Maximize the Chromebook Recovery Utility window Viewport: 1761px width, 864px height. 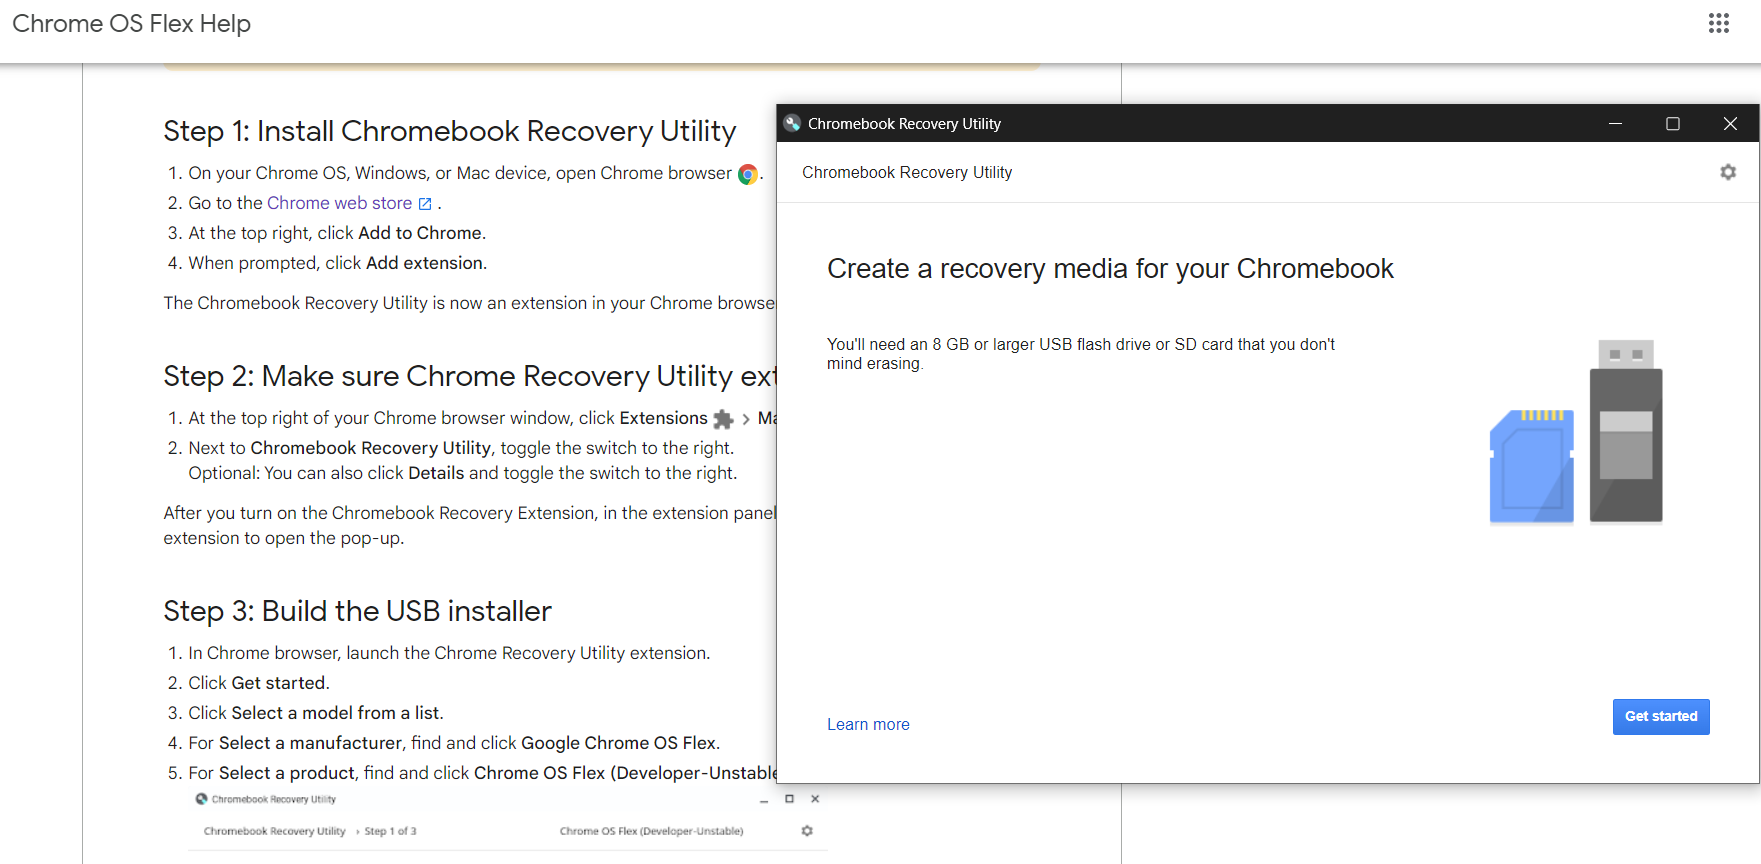pyautogui.click(x=1672, y=123)
